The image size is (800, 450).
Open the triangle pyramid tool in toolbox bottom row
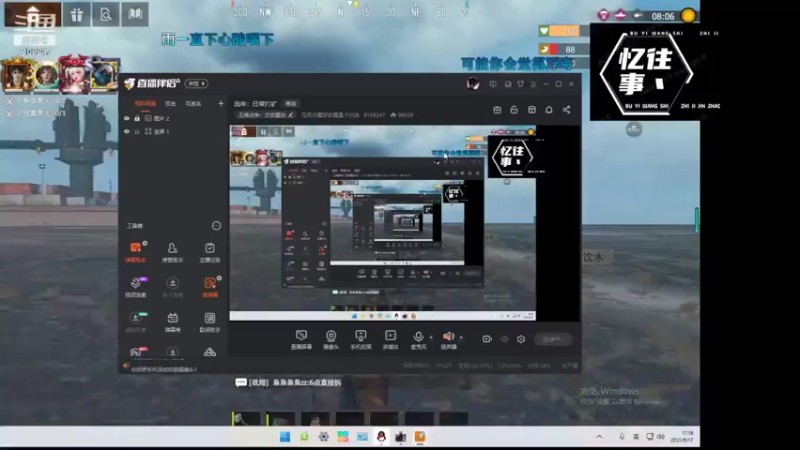pyautogui.click(x=210, y=352)
